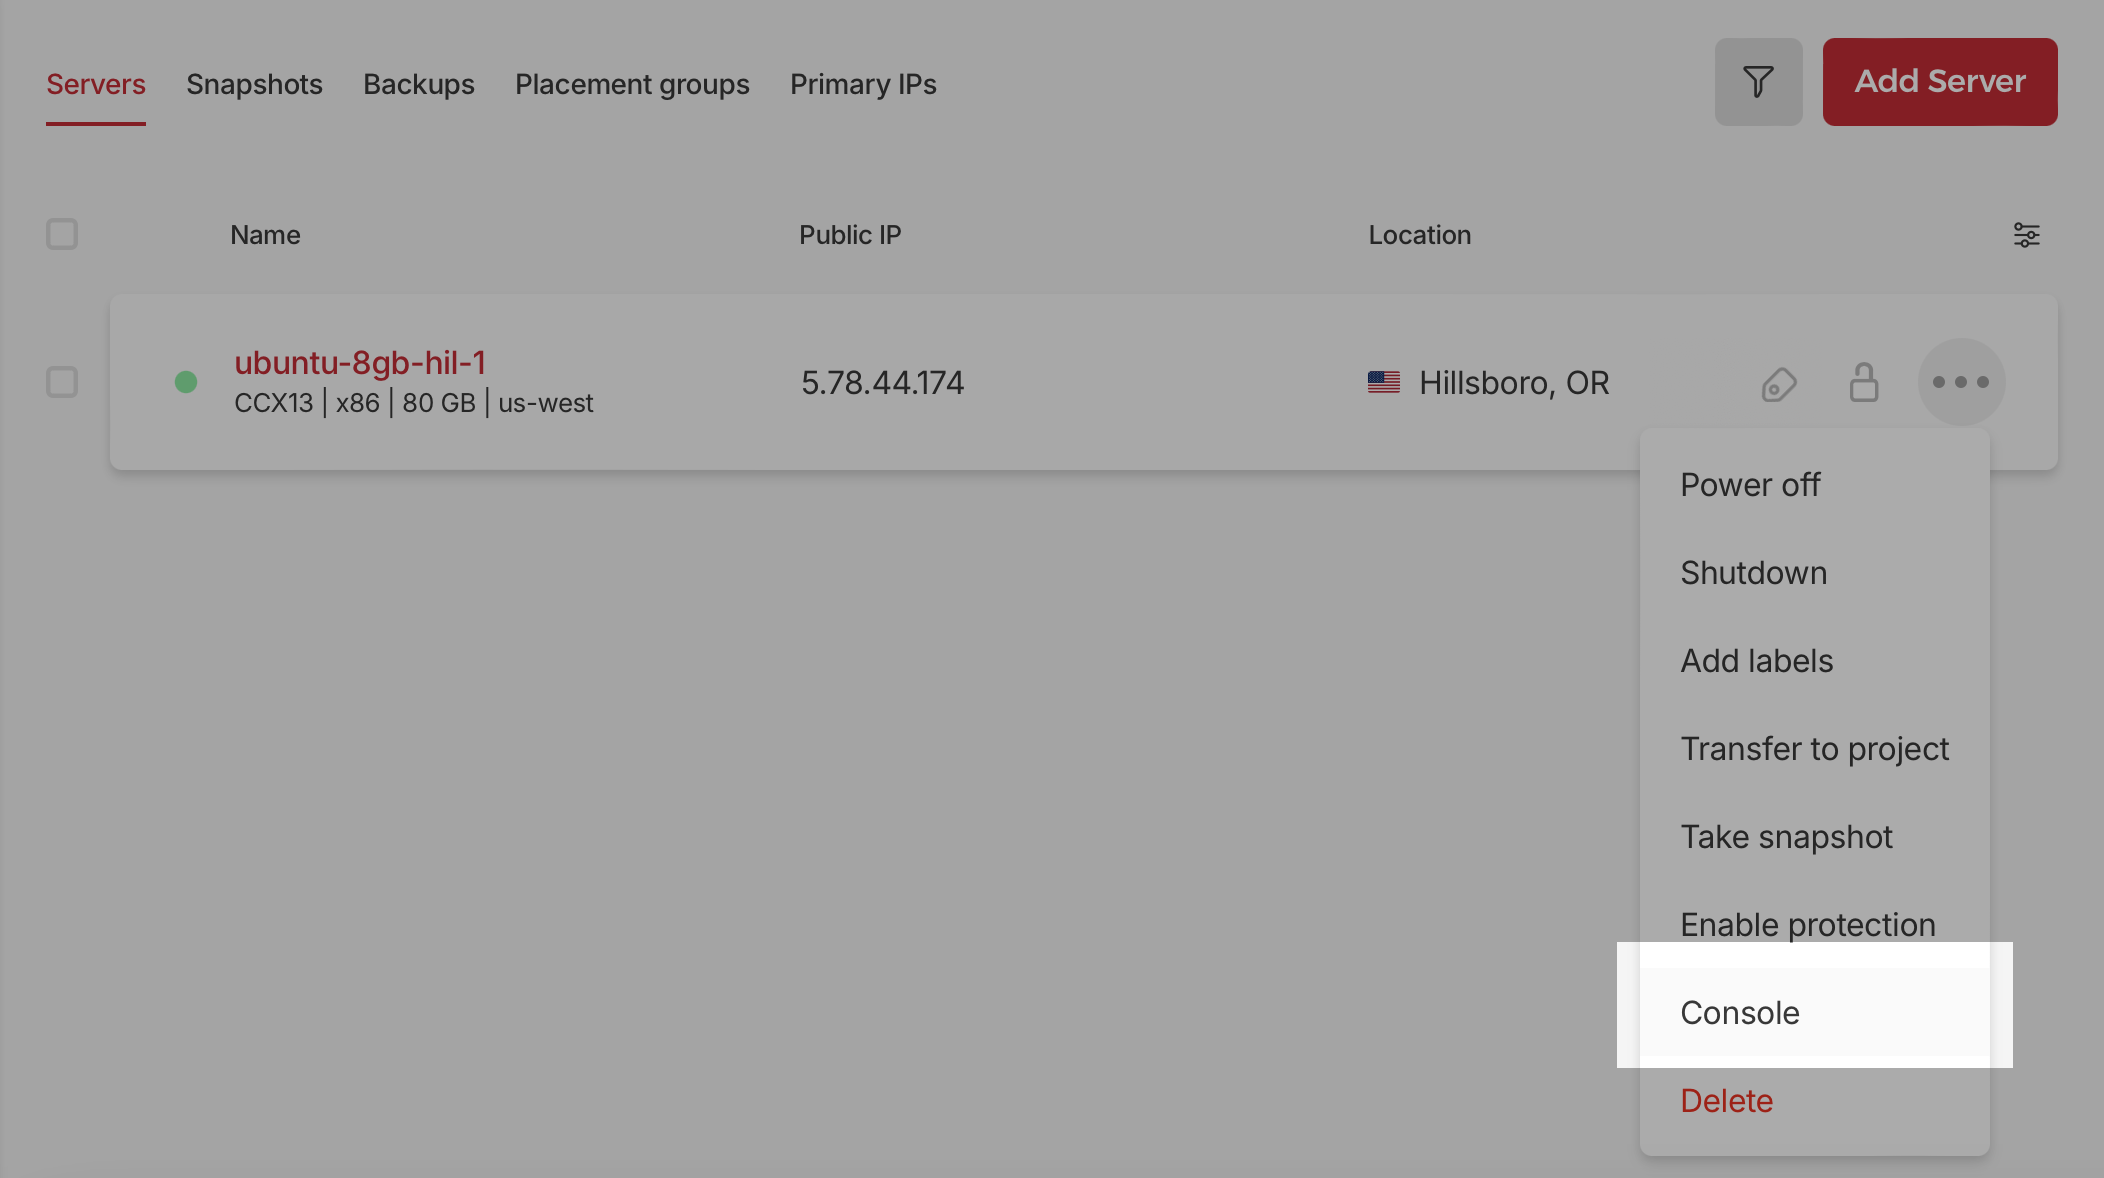Select Console from the context menu

[x=1740, y=1012]
